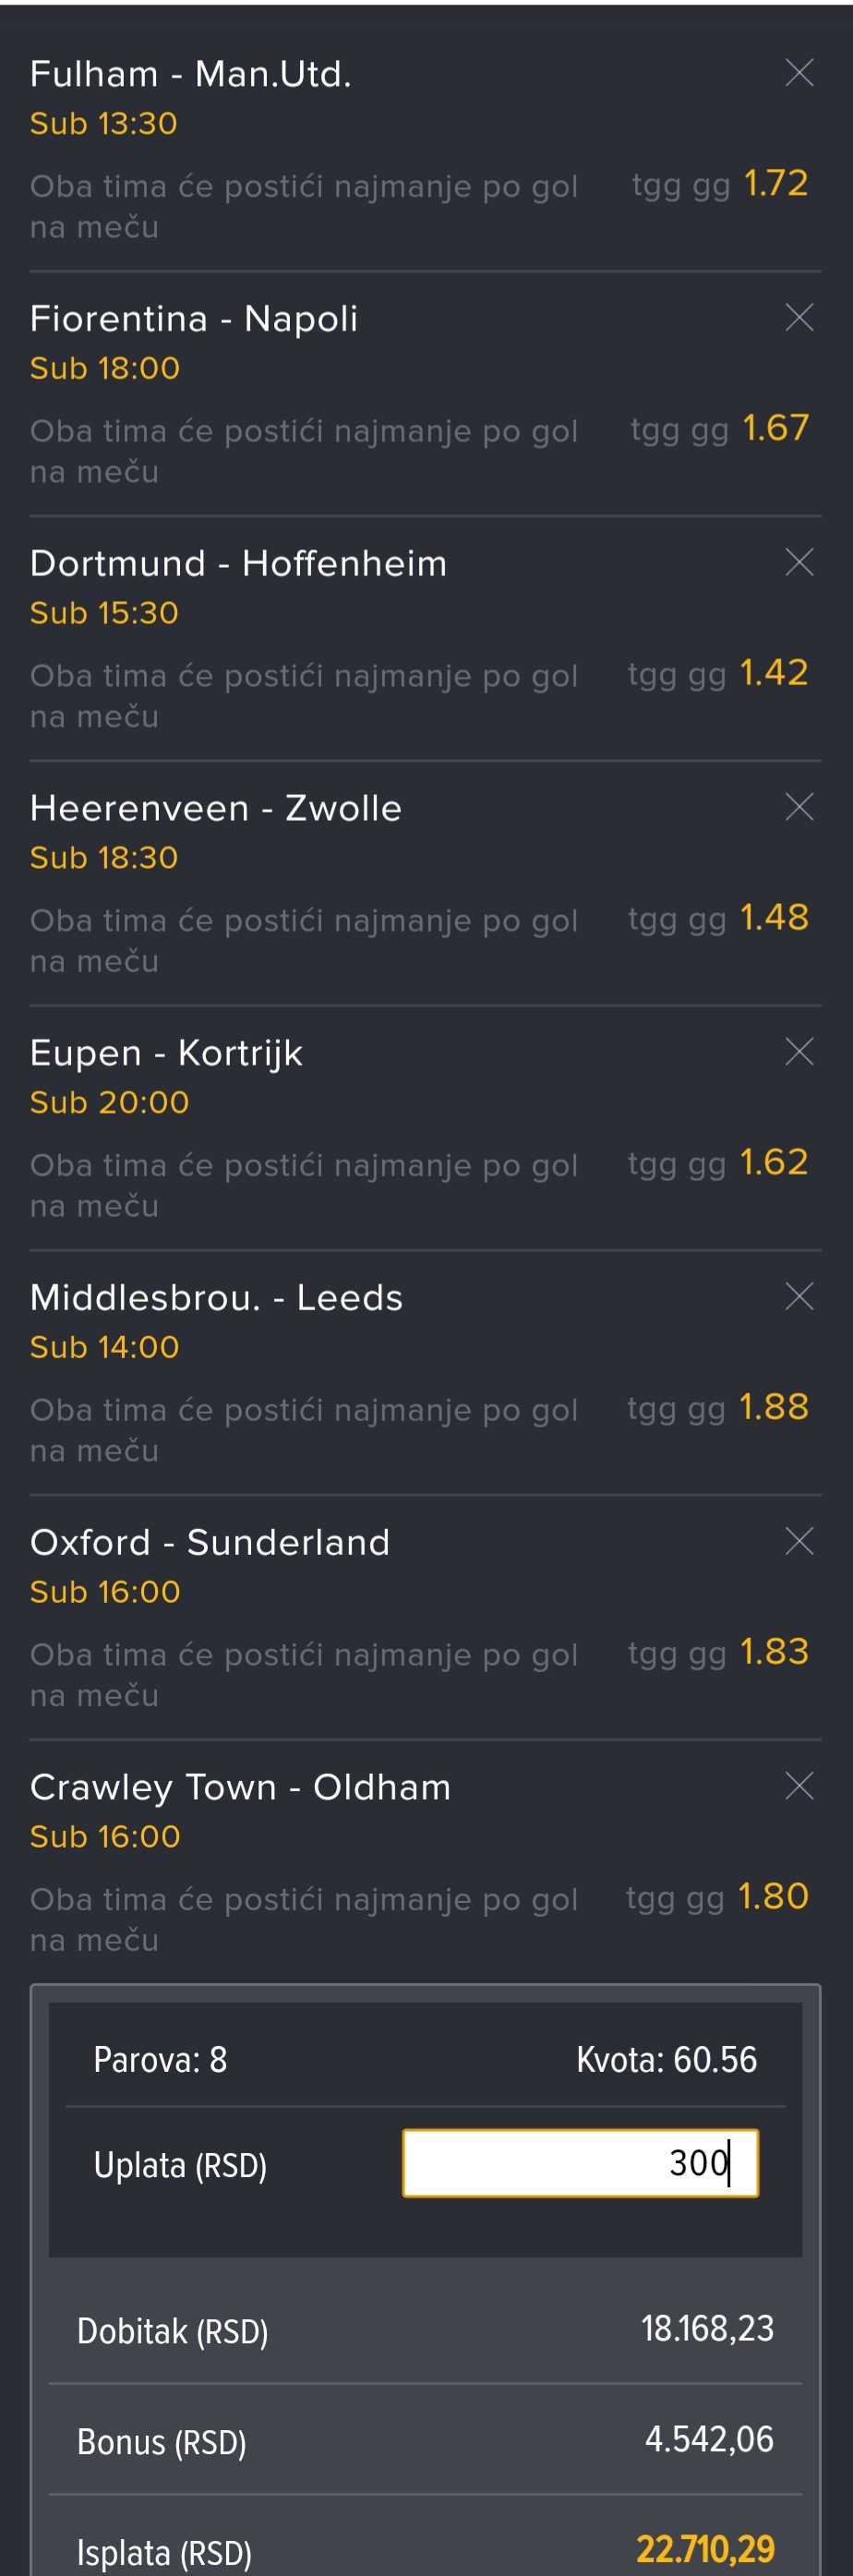Viewport: 853px width, 2576px height.
Task: Tap the 1.42 odds for Dortmund - Hoffenheim
Action: pyautogui.click(x=774, y=673)
